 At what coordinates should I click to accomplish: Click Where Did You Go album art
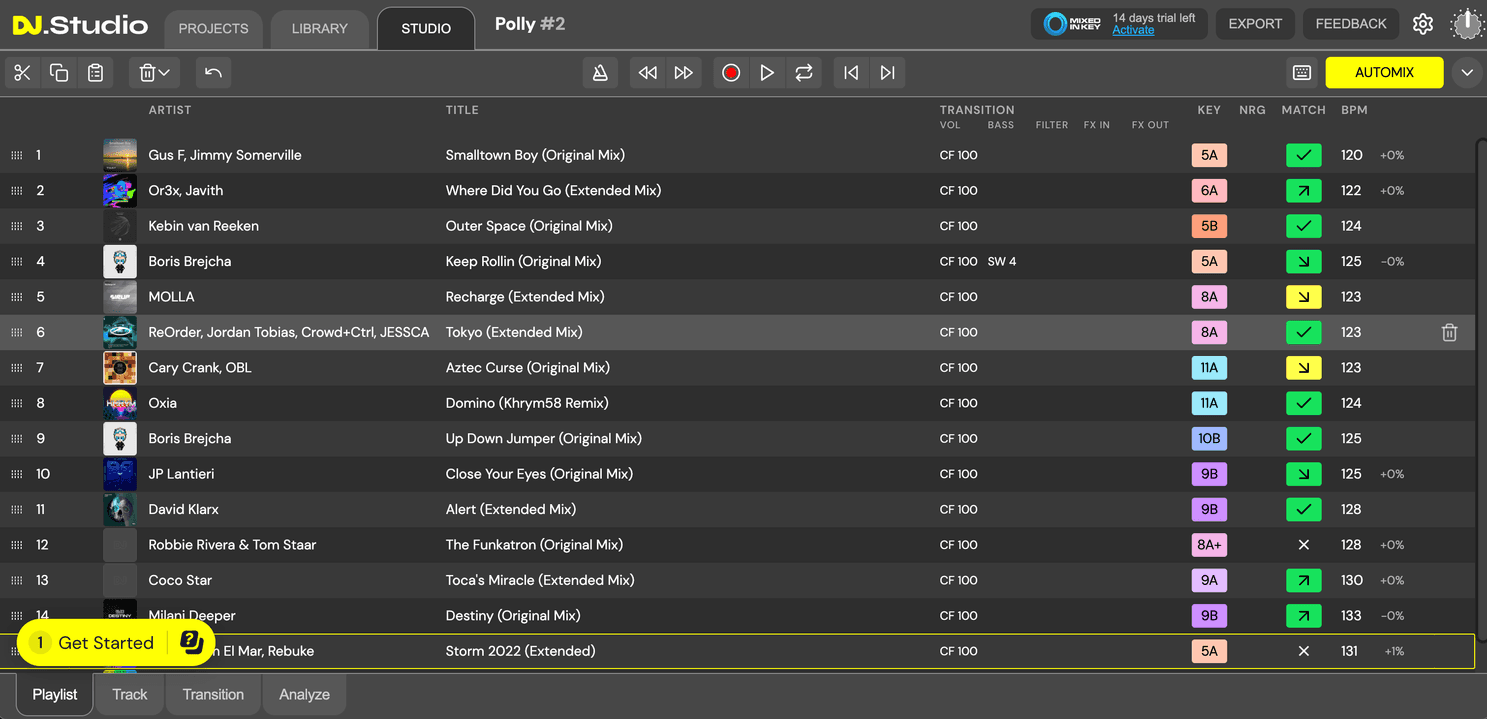120,191
